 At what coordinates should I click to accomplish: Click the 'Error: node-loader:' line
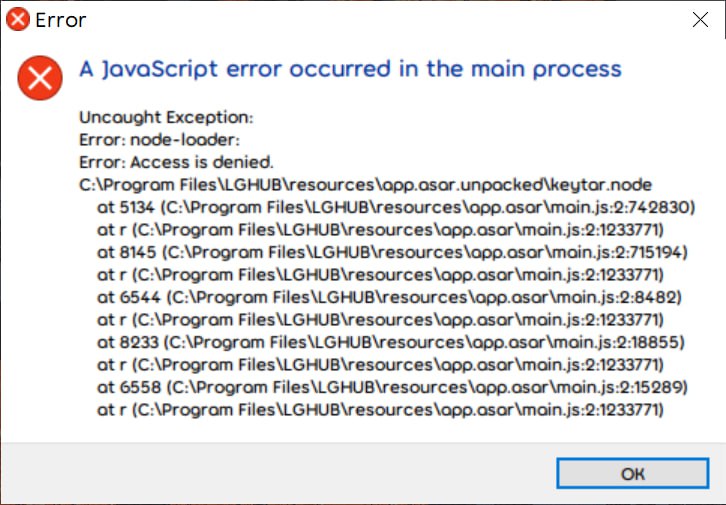click(x=160, y=140)
